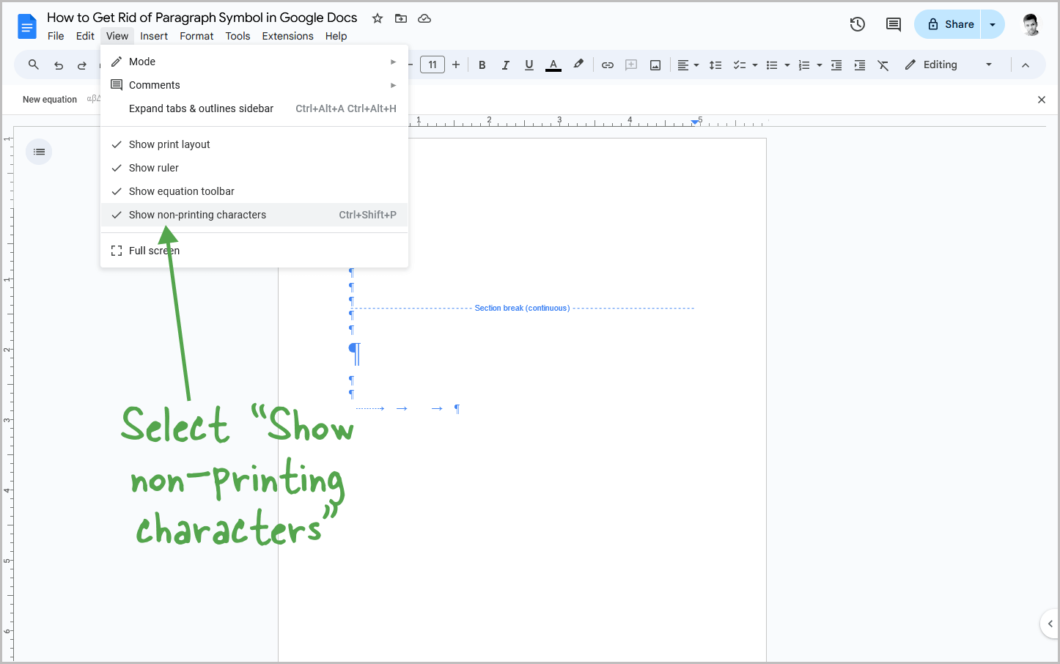The width and height of the screenshot is (1060, 664).
Task: Open the comments history icon
Action: point(893,24)
